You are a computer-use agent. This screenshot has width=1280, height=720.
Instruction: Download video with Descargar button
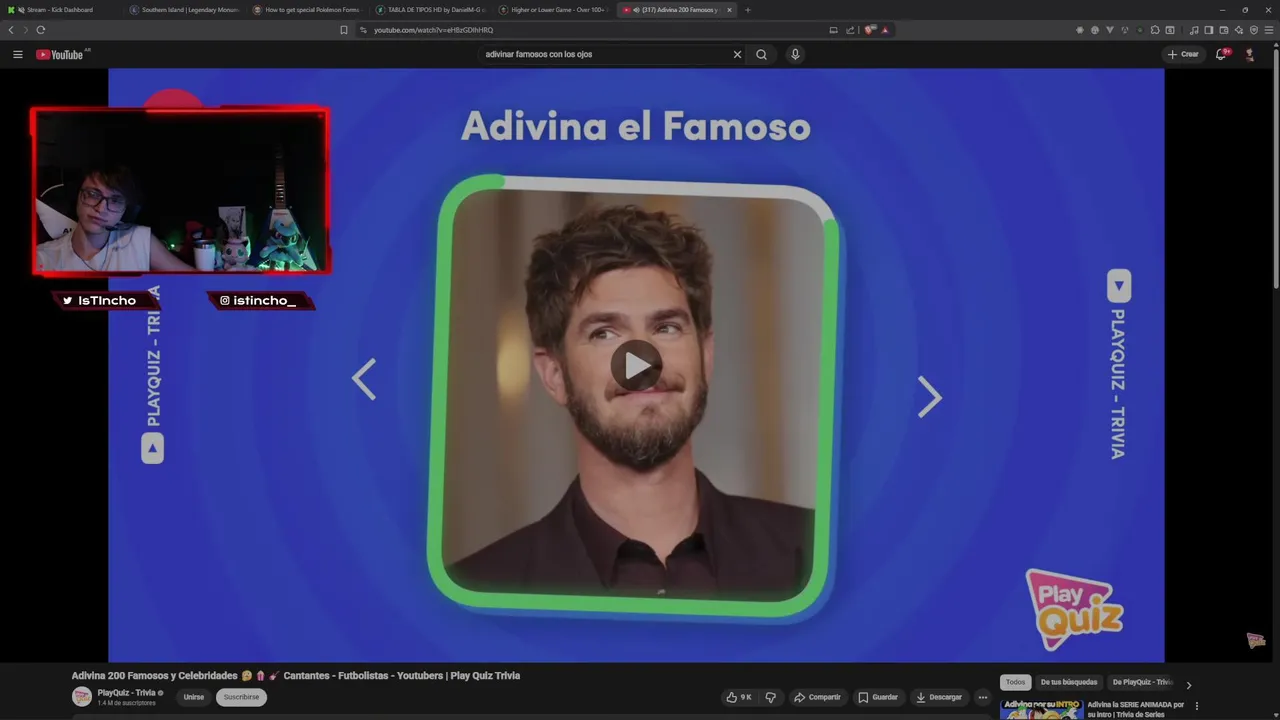(938, 697)
